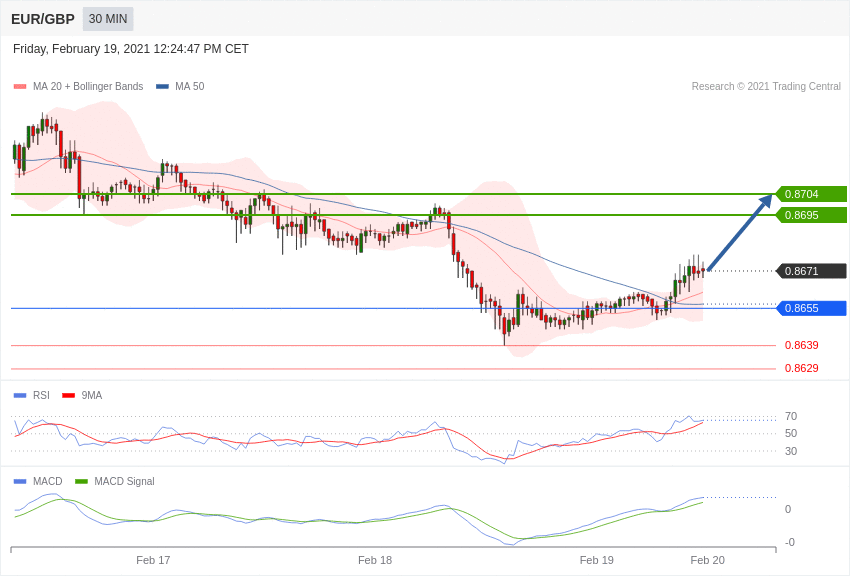Click the RSI 50 level label

click(x=791, y=433)
